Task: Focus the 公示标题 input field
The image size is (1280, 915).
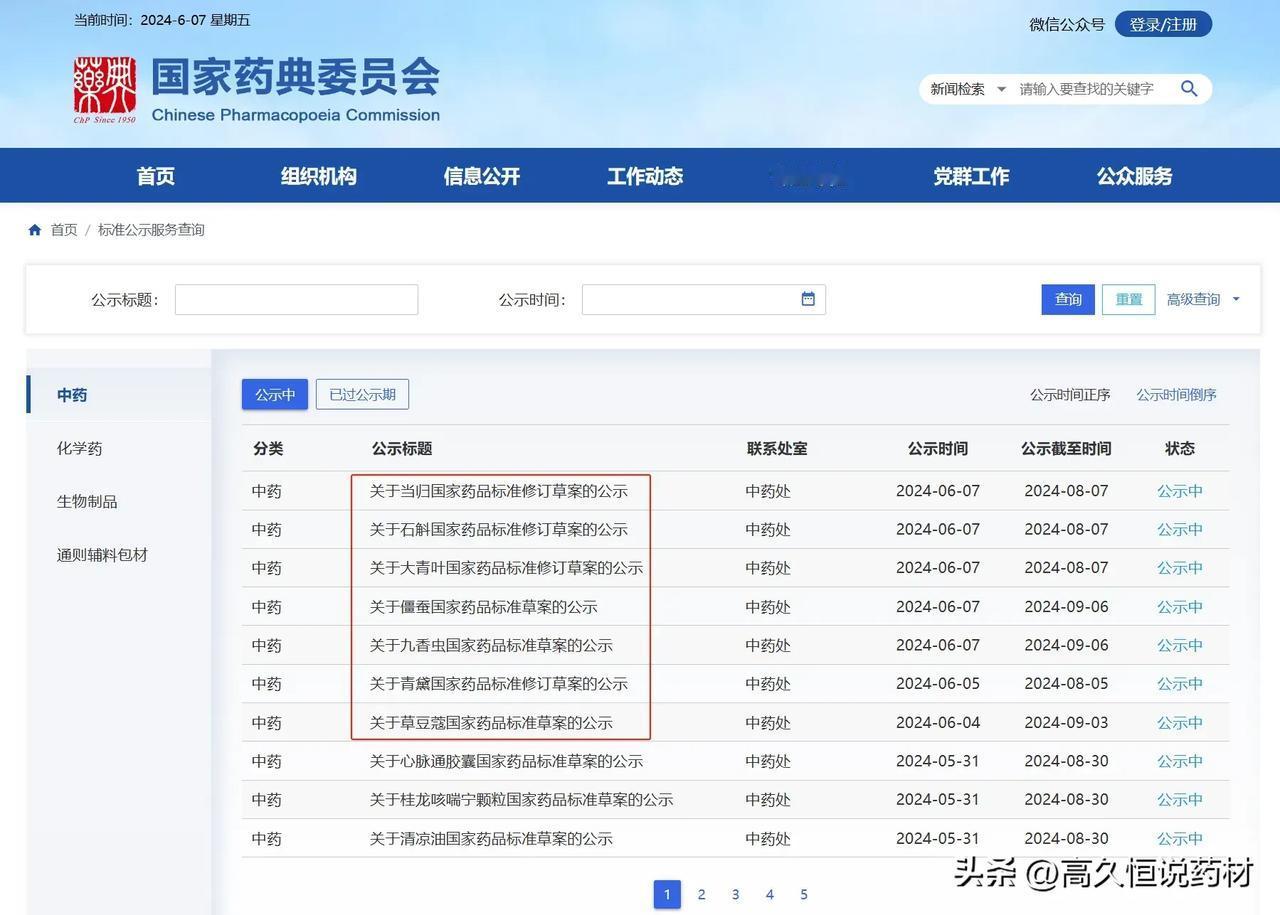Action: (x=296, y=299)
